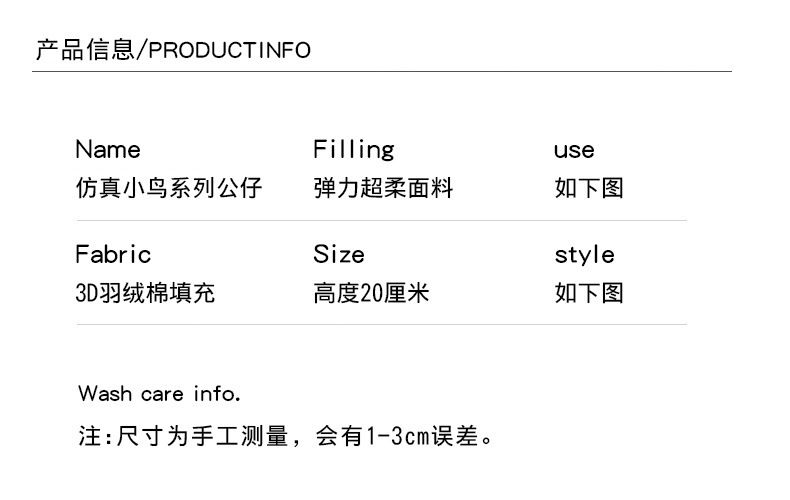Click the divider line below the Fabric row
The height and width of the screenshot is (500, 790).
click(x=382, y=324)
